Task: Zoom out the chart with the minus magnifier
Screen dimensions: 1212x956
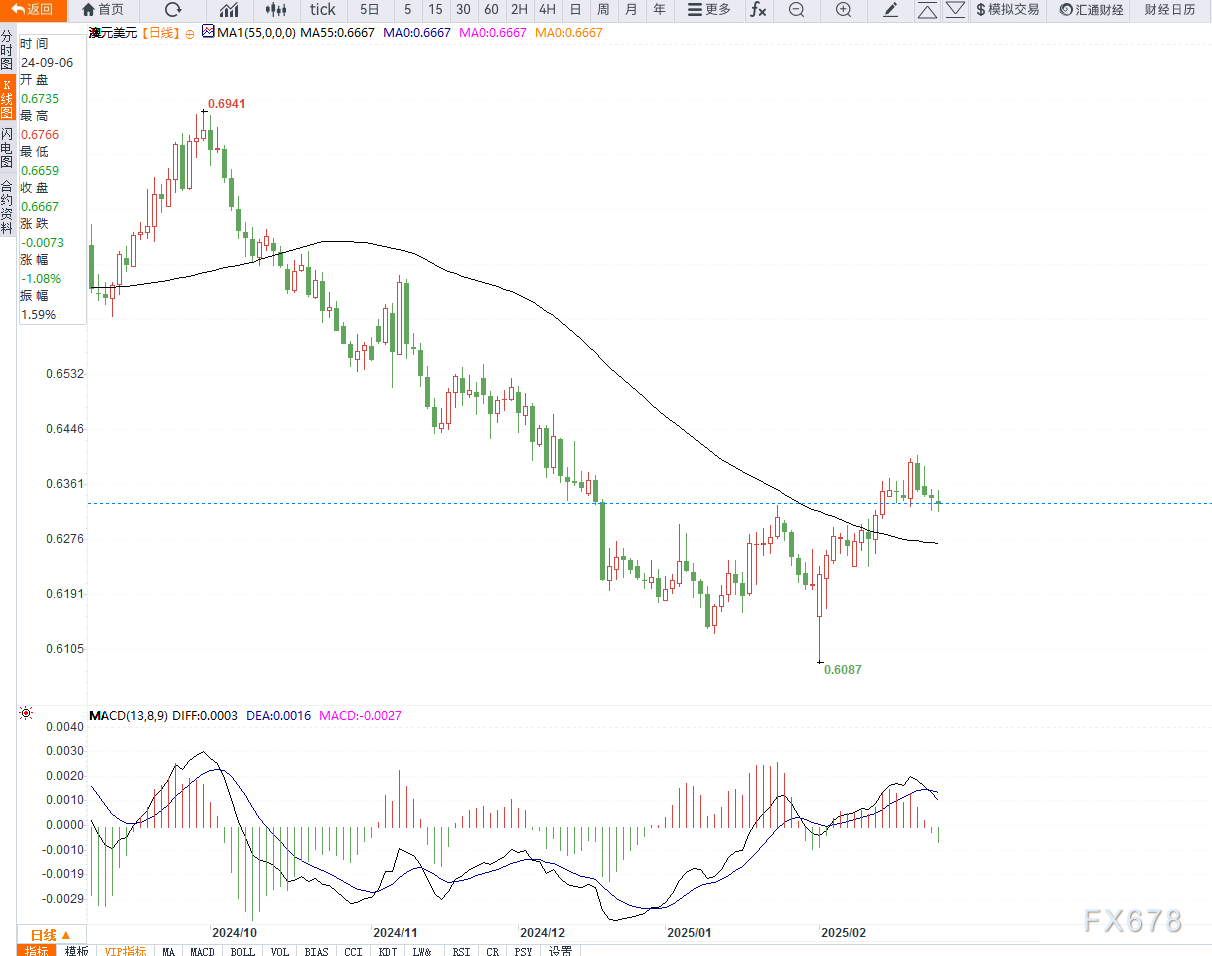Action: click(796, 10)
